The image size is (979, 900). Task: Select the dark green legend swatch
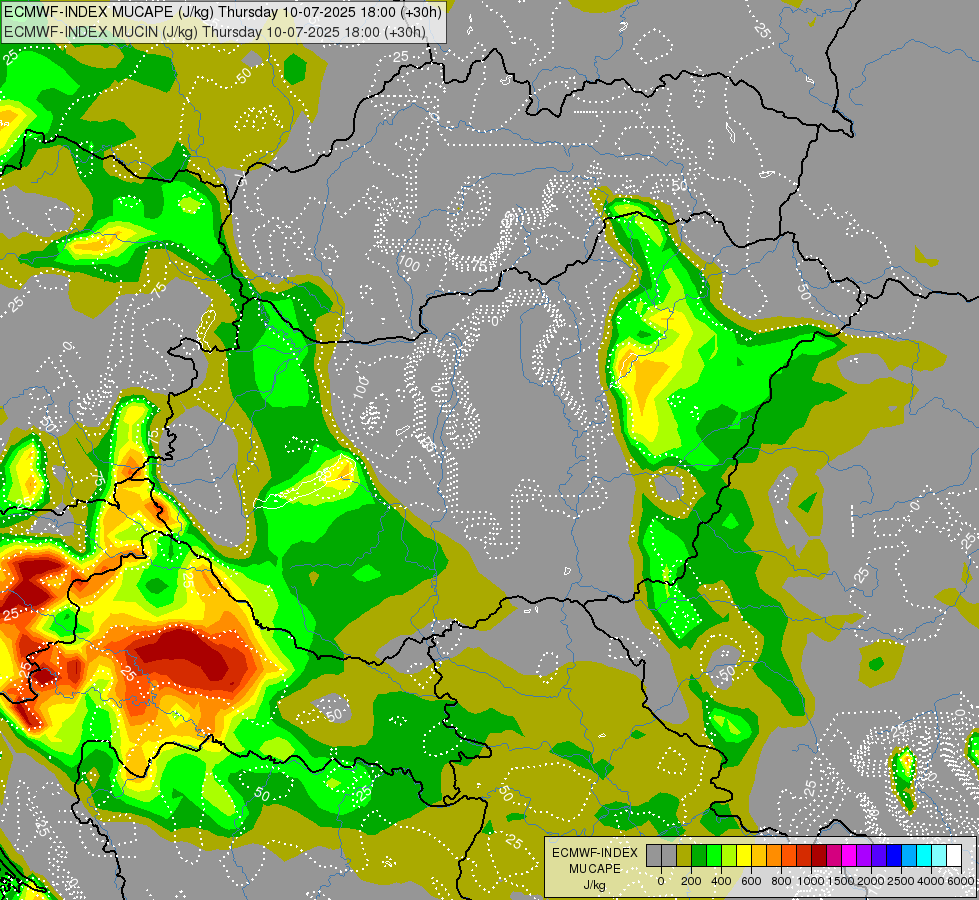(699, 855)
